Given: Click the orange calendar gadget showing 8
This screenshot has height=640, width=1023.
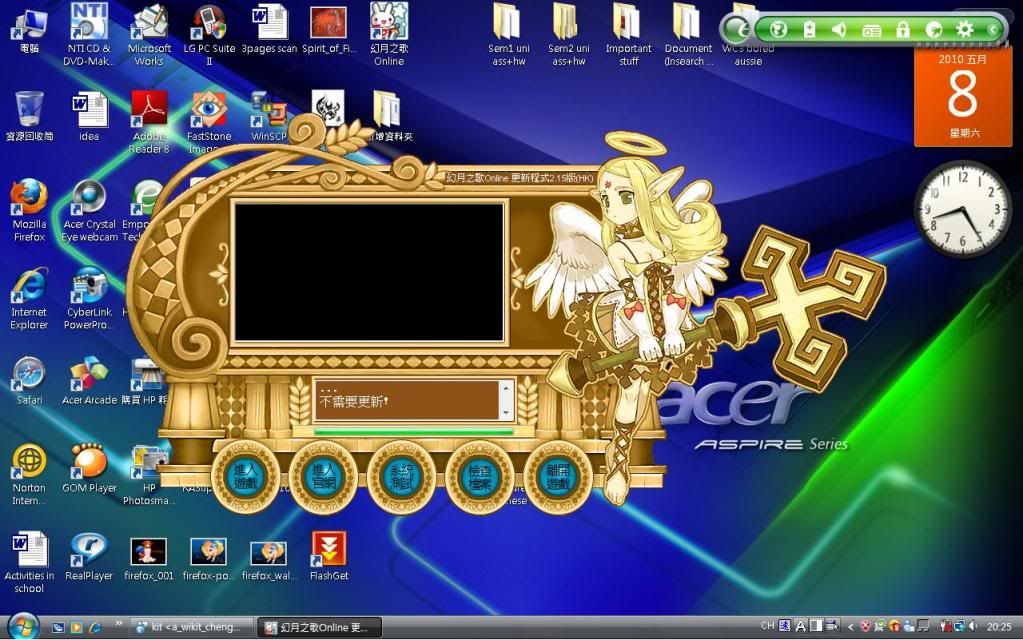Looking at the screenshot, I should pyautogui.click(x=963, y=97).
